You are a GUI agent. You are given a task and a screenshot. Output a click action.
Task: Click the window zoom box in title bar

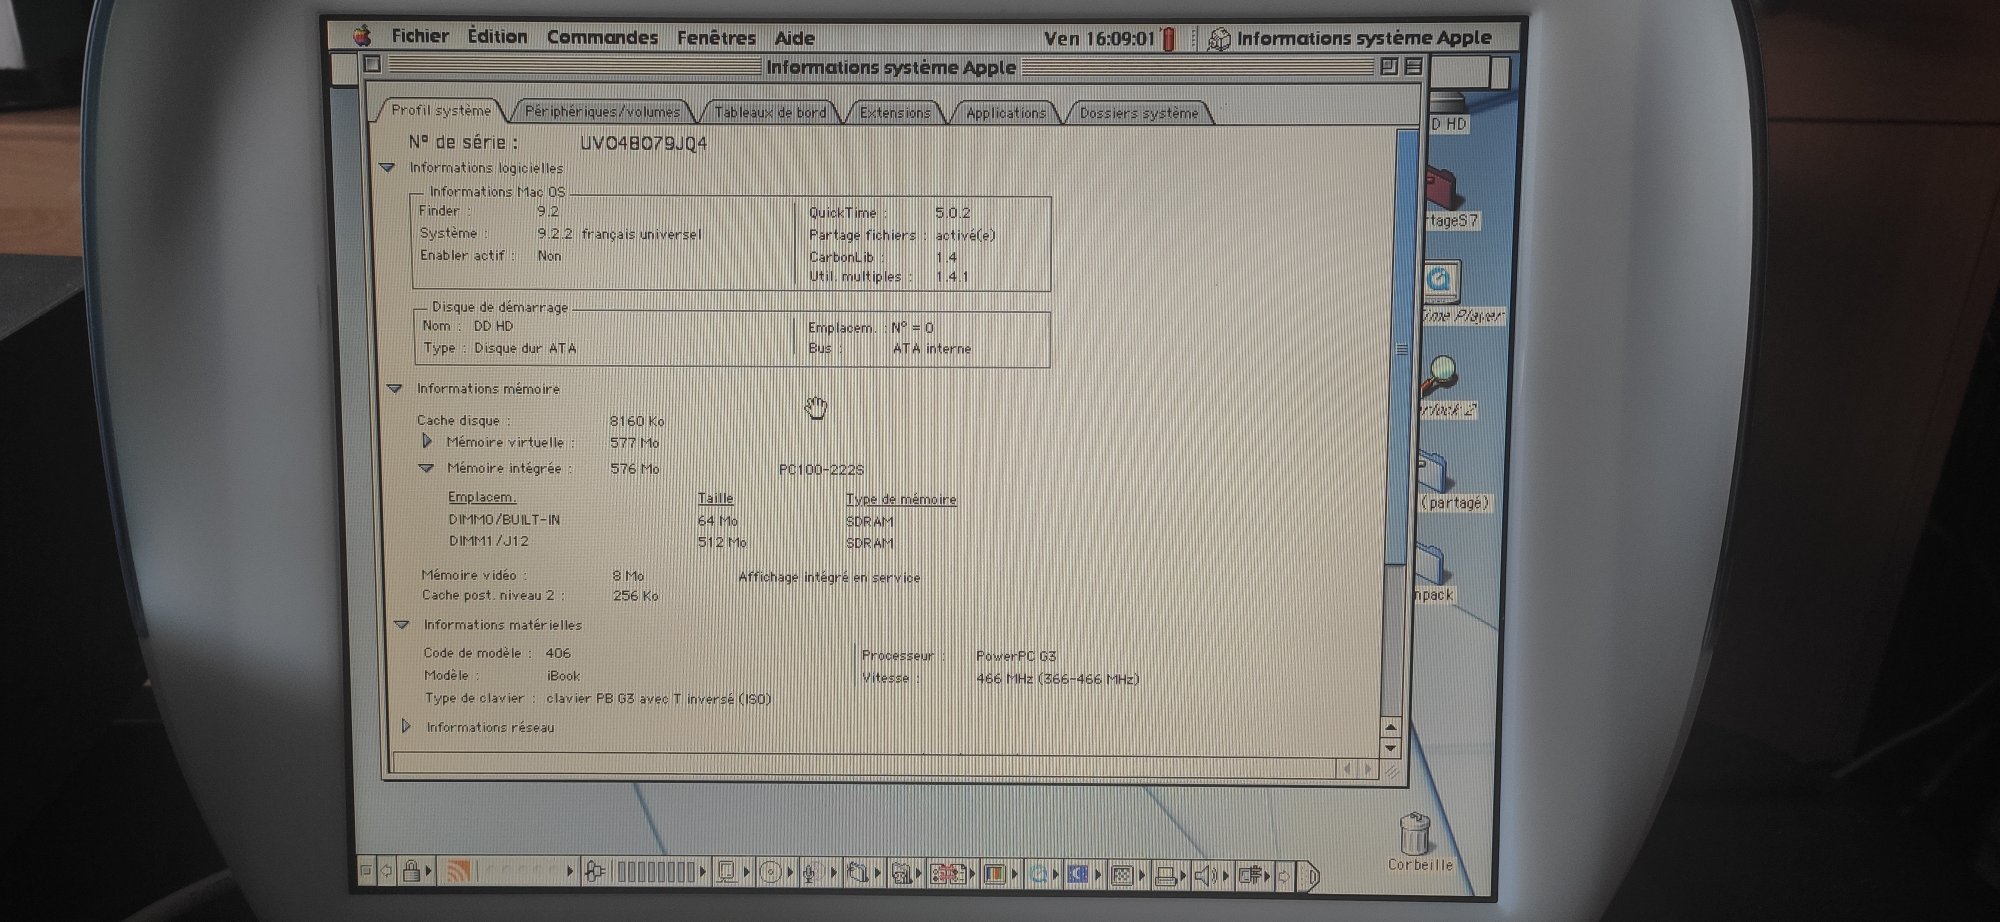click(1388, 66)
